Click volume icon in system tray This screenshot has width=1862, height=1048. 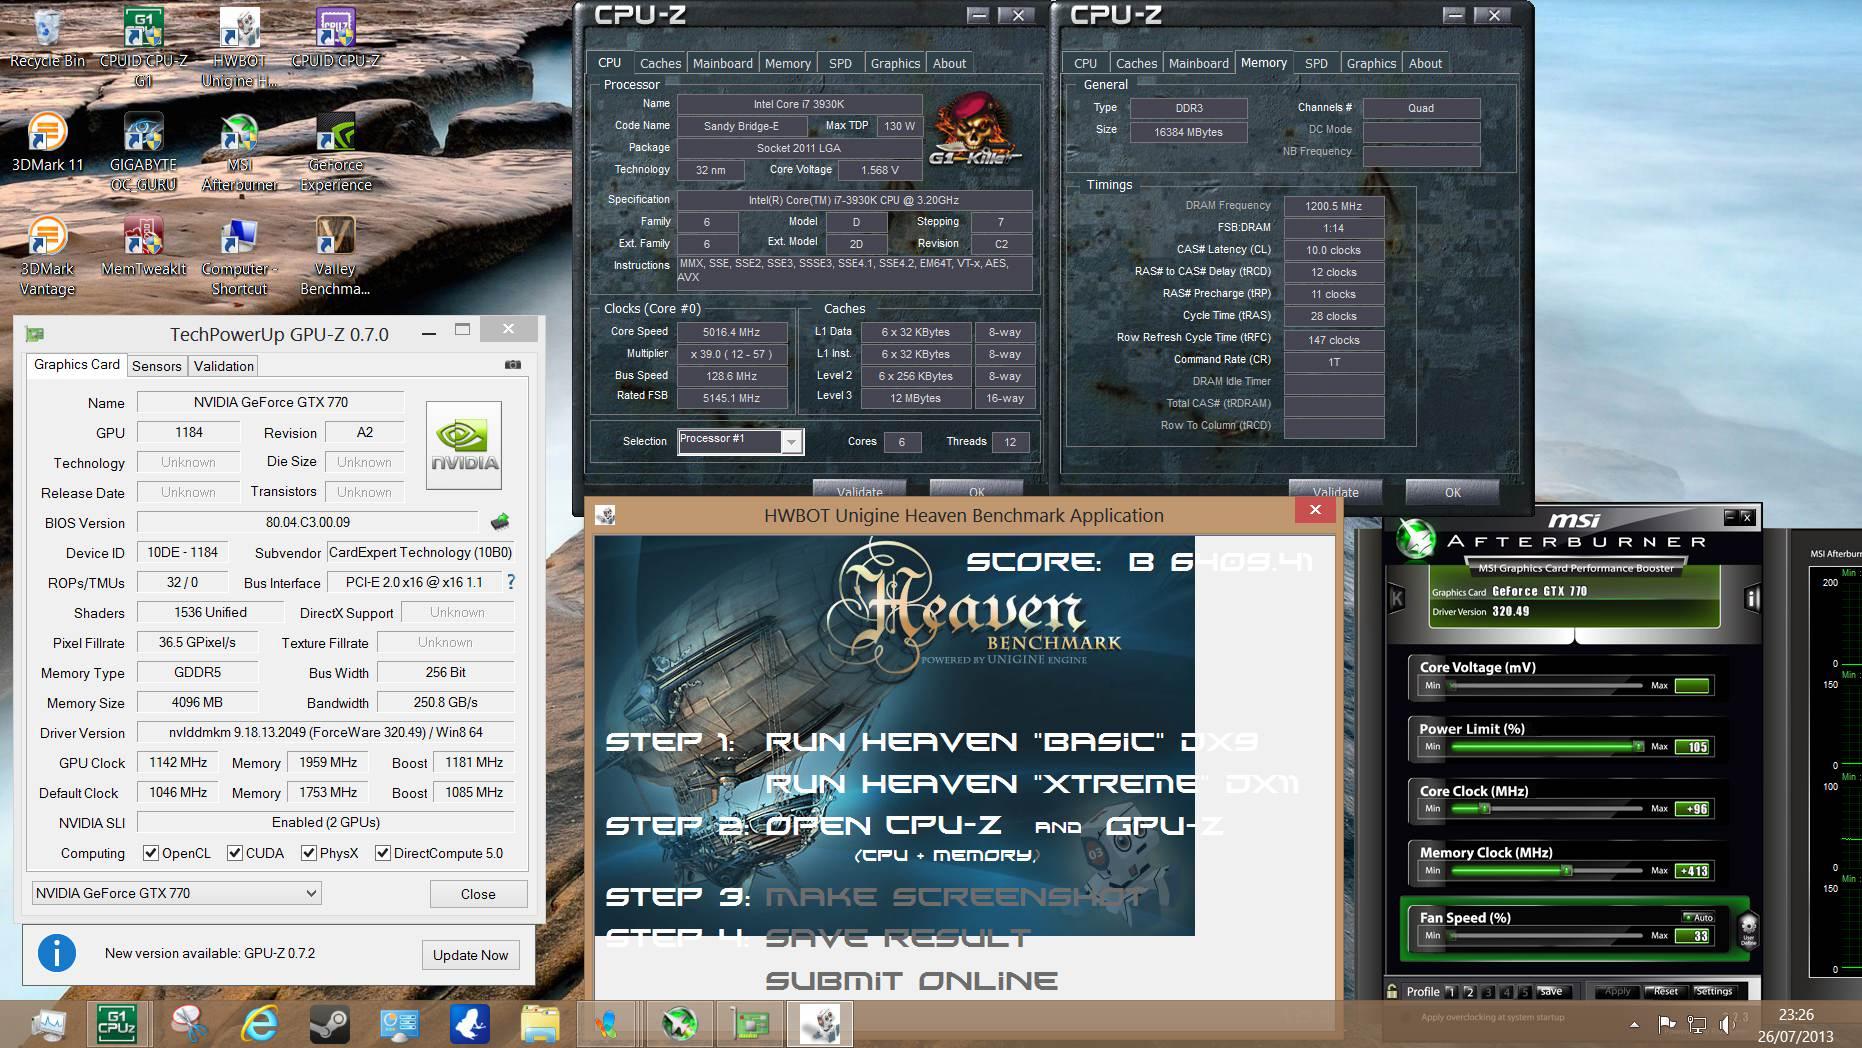(x=1727, y=1024)
